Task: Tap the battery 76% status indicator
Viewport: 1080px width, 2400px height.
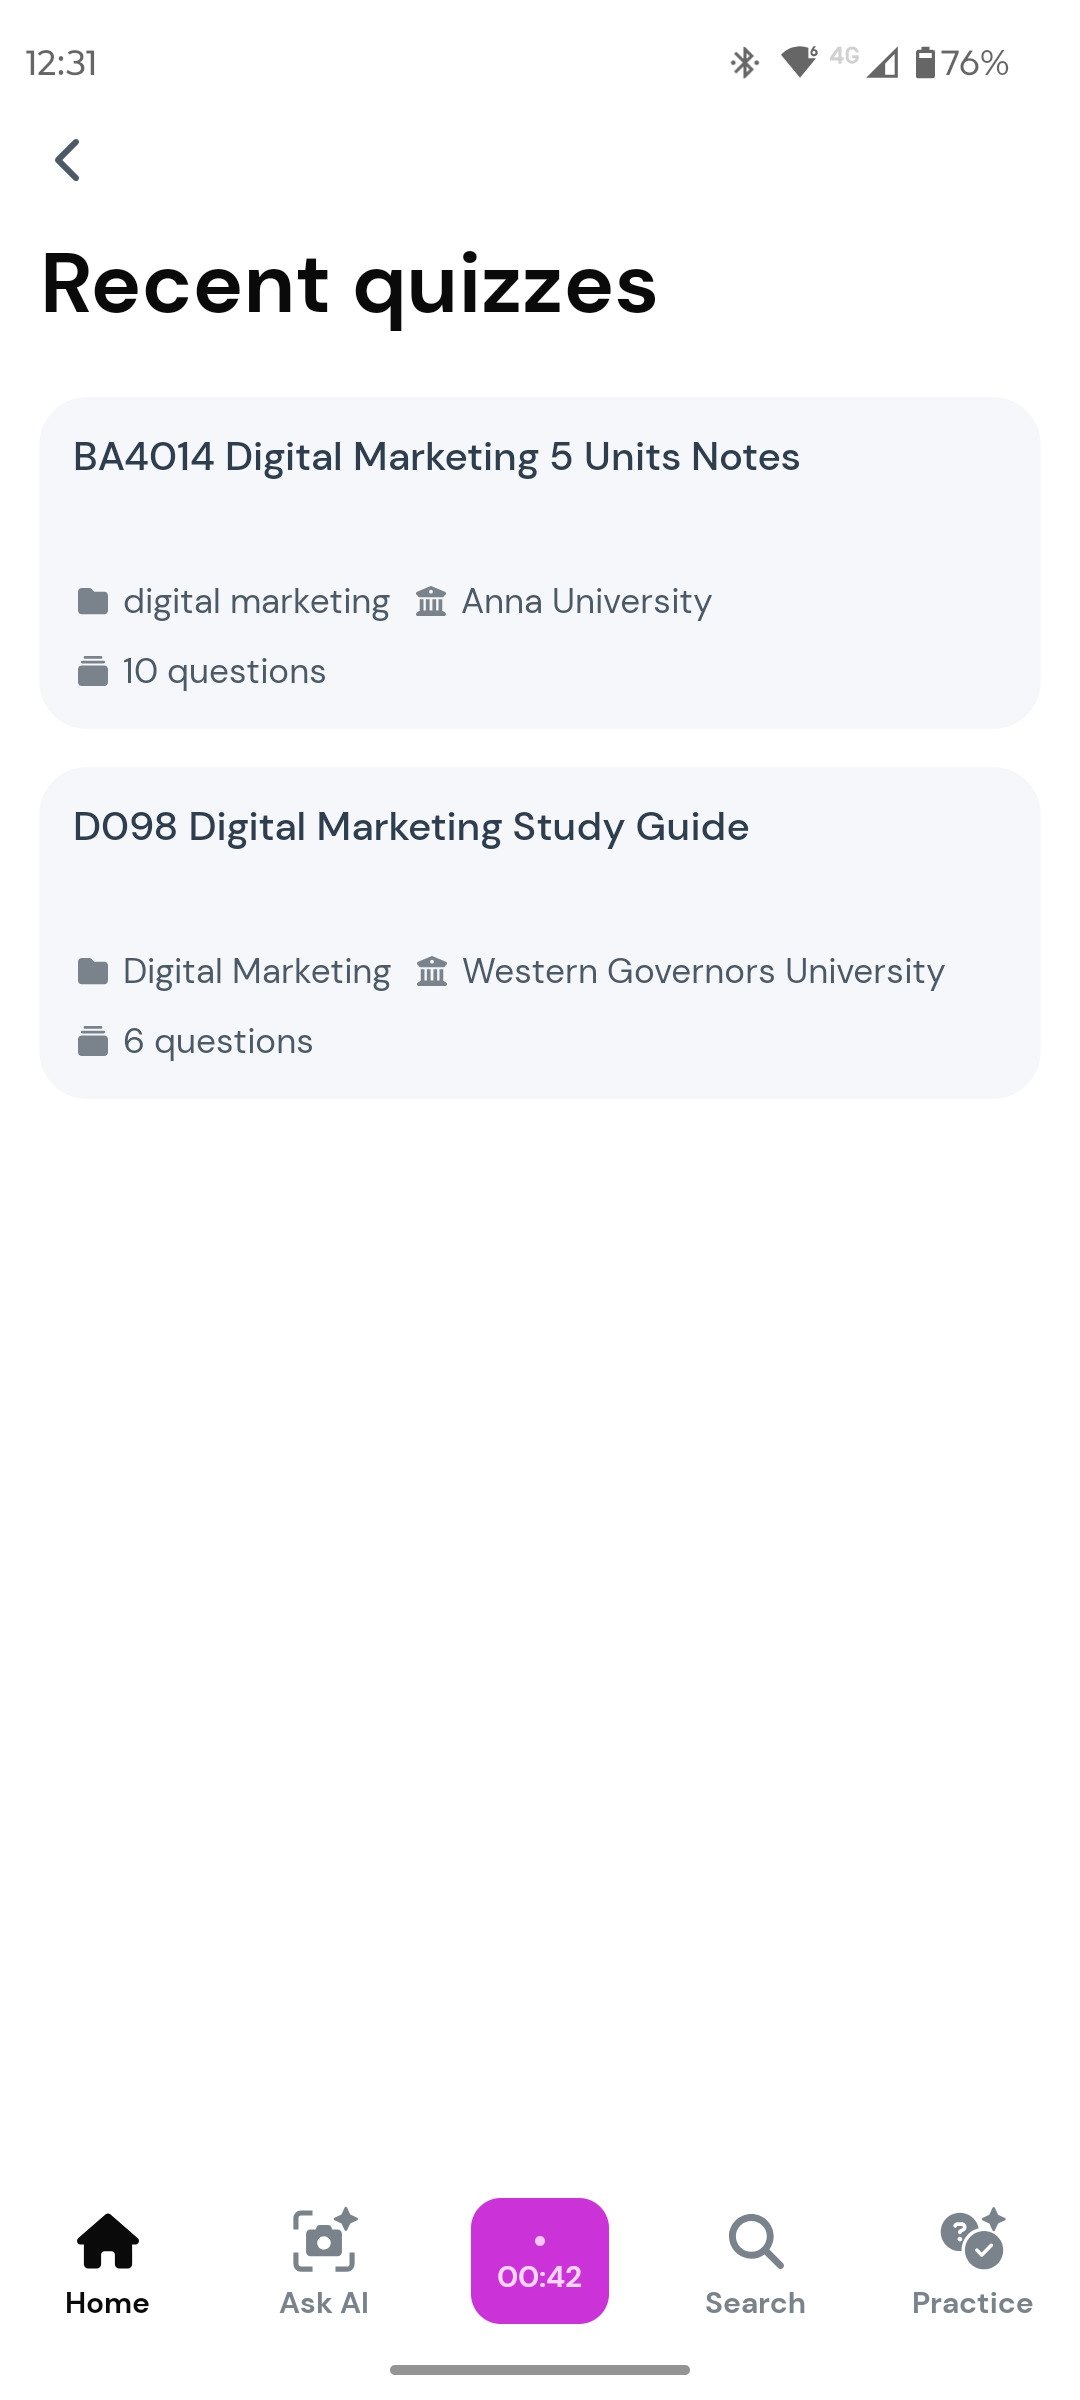Action: pyautogui.click(x=962, y=63)
